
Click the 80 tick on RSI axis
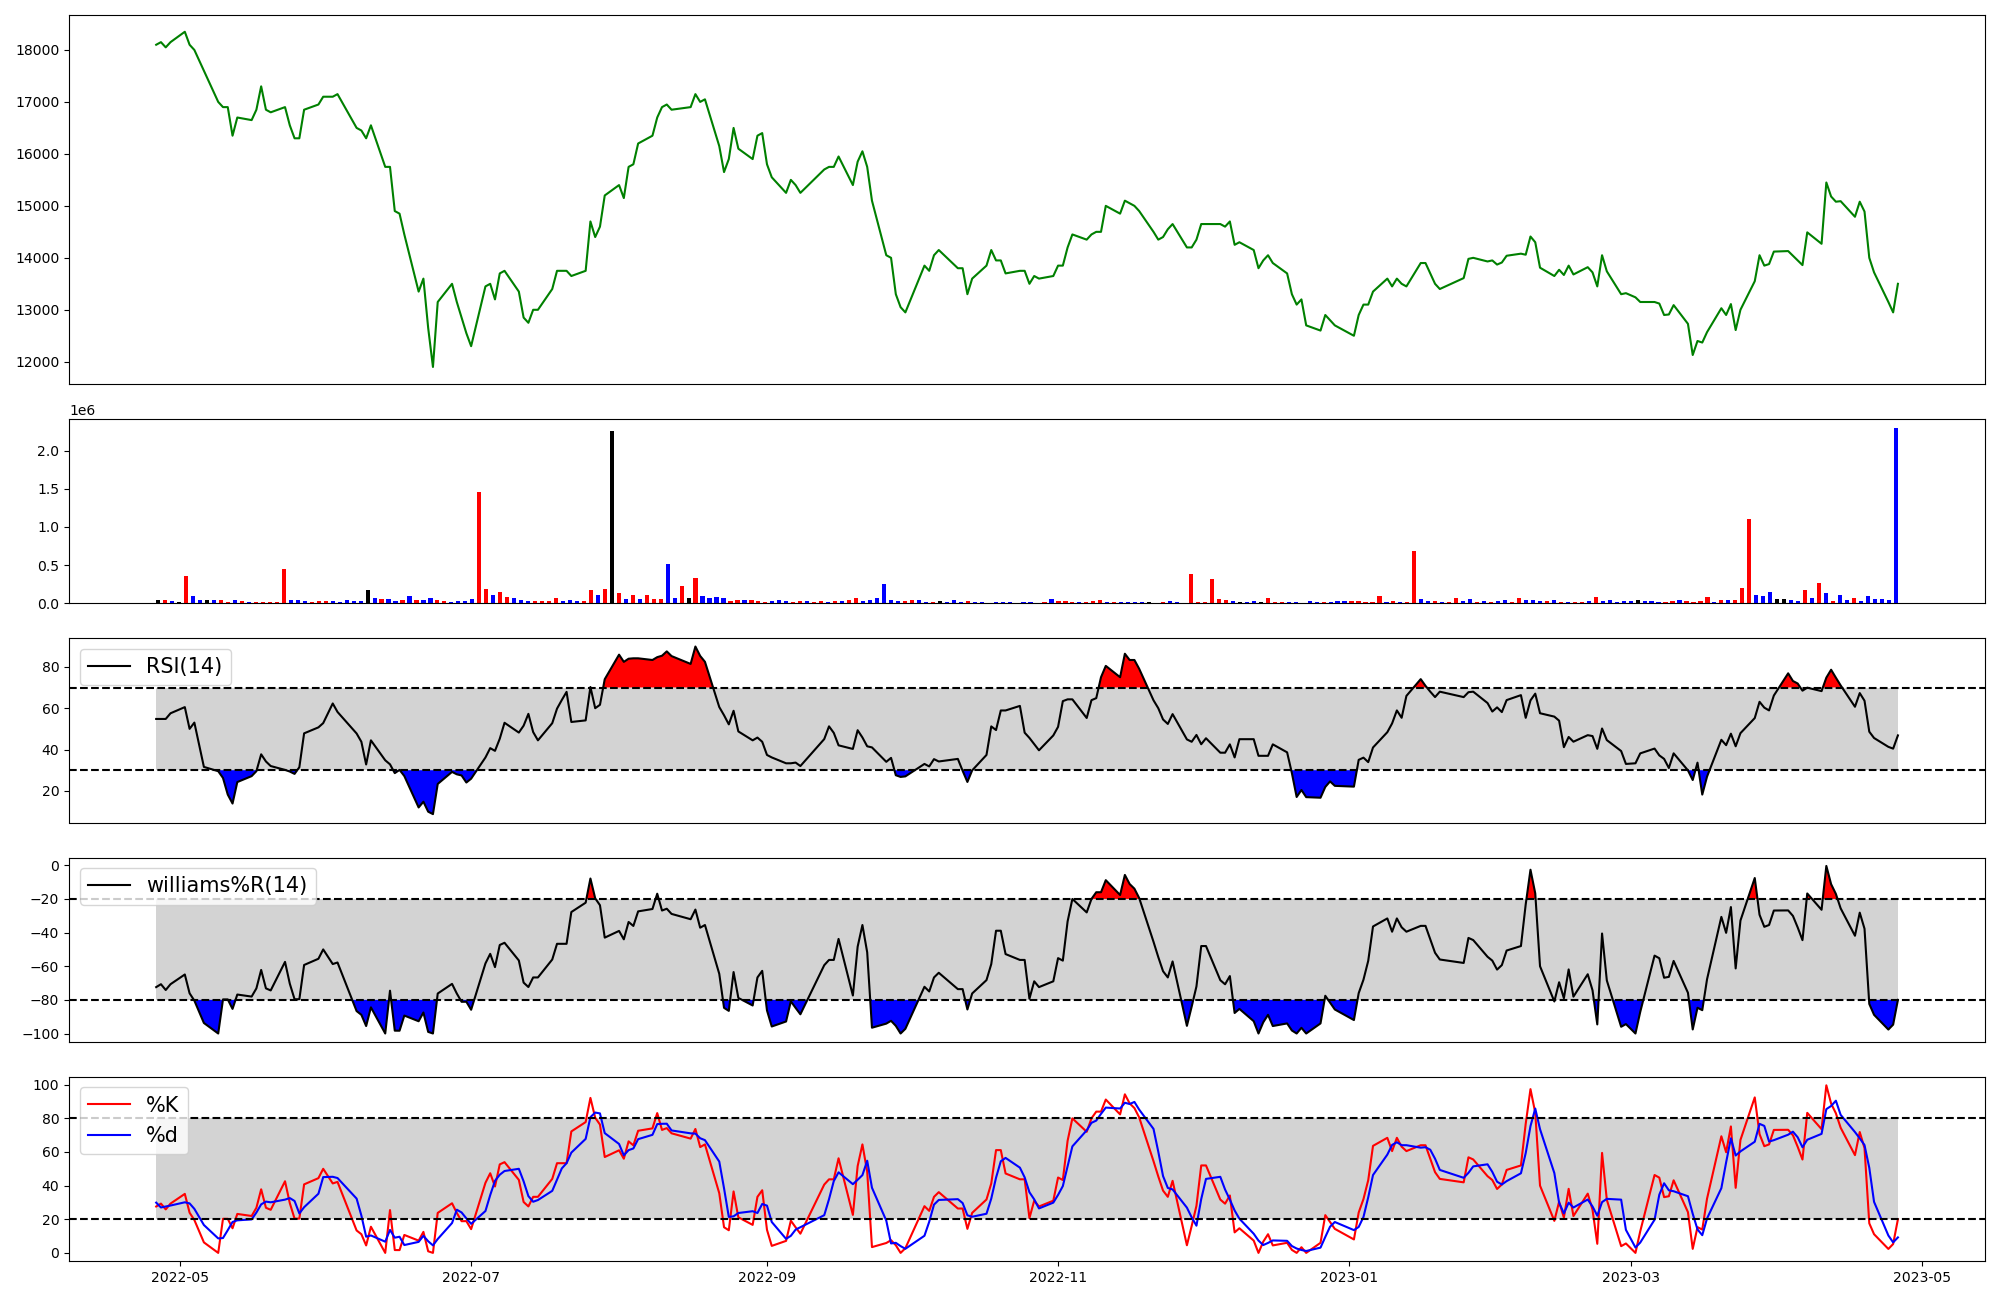coord(52,667)
